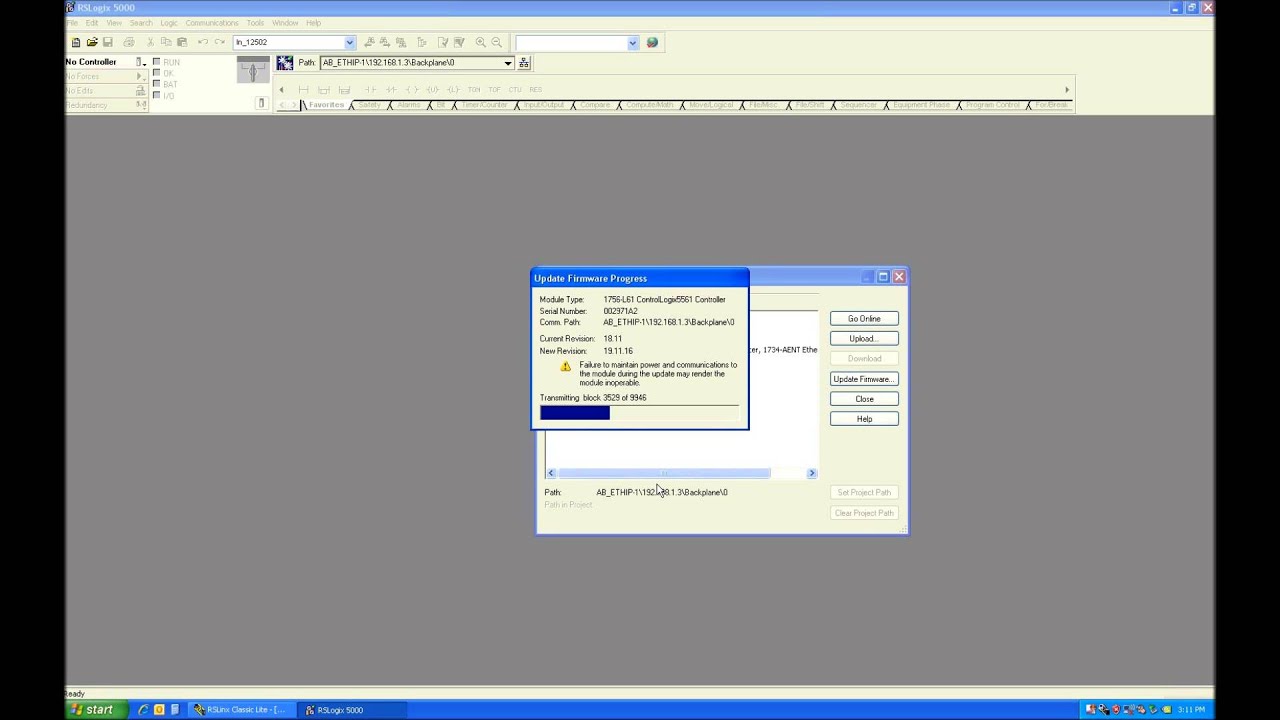Click the Cut scissors icon
Image resolution: width=1280 pixels, height=720 pixels.
(151, 42)
